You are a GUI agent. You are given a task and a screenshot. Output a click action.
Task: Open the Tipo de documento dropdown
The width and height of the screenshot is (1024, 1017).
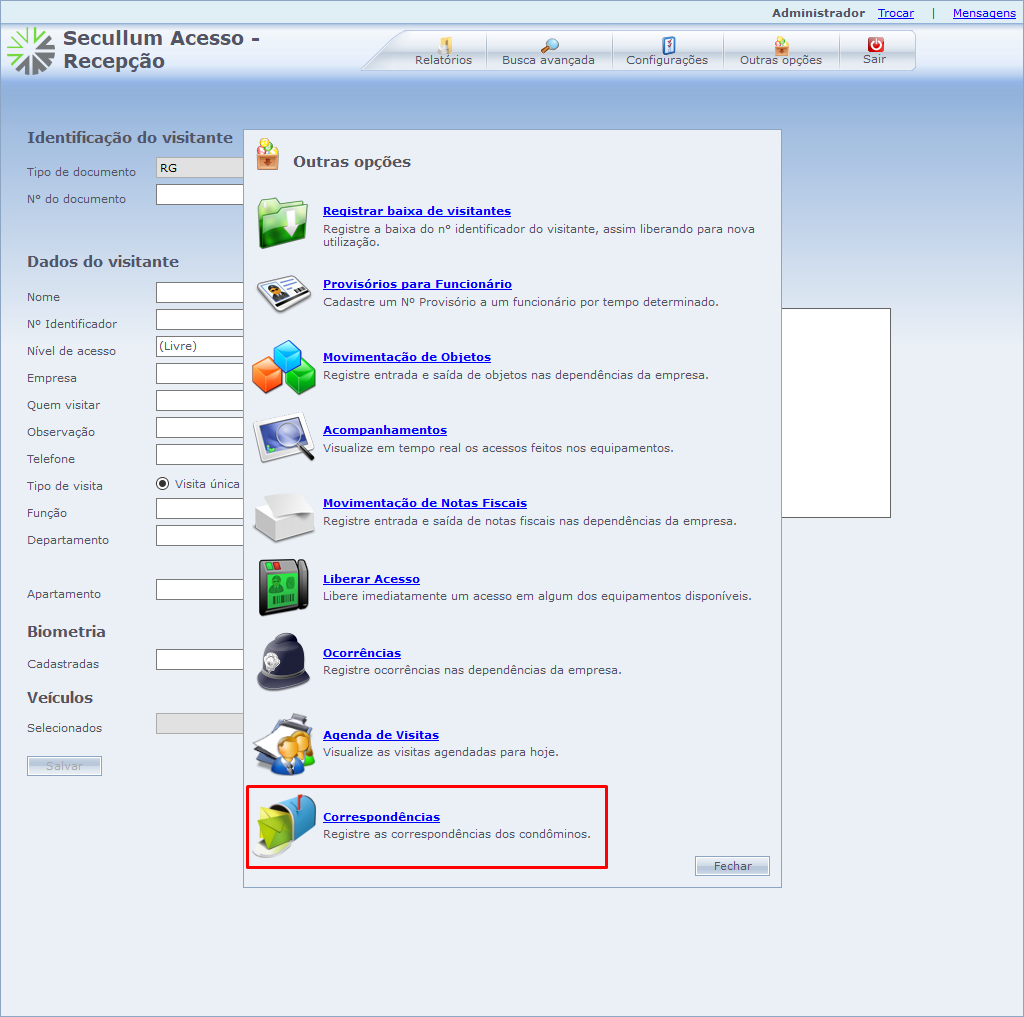[x=200, y=168]
